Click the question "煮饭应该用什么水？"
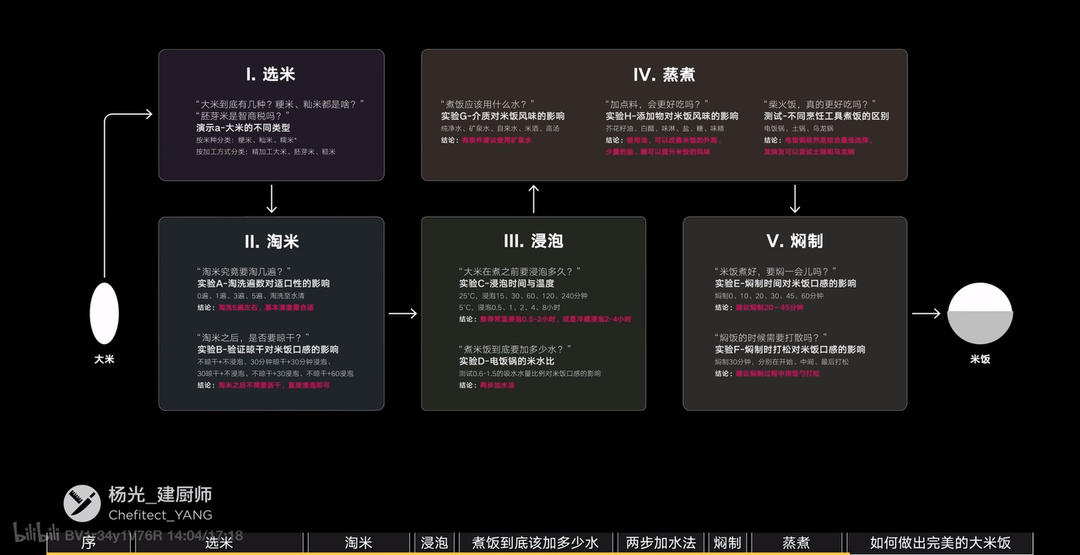Screen dimensions: 1080x555 tap(488, 103)
